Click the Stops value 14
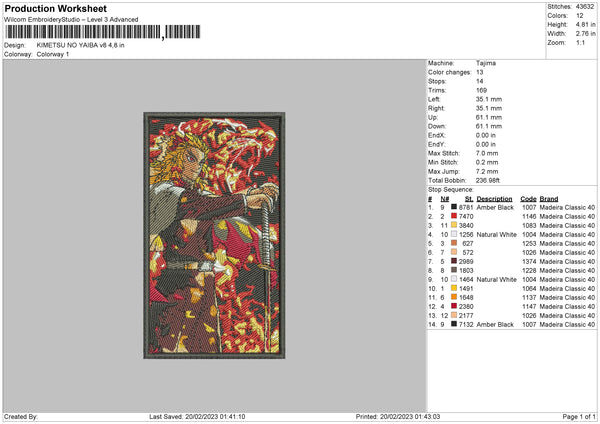This screenshot has width=600, height=424. tap(480, 81)
